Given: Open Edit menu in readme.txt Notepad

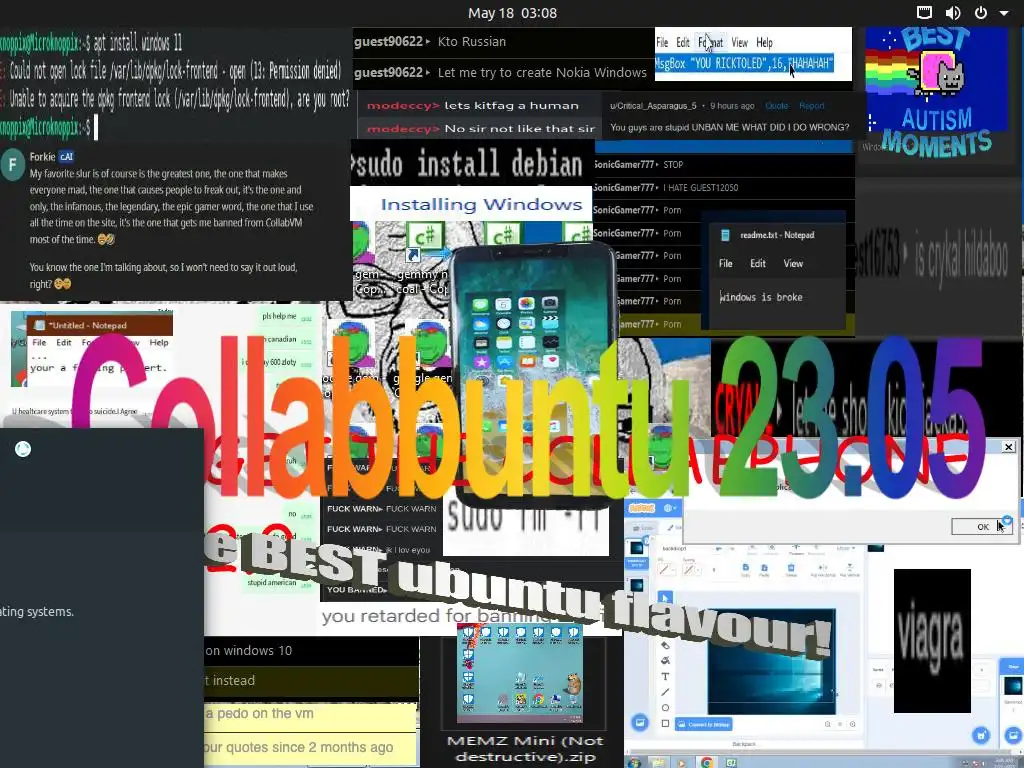Looking at the screenshot, I should click(x=758, y=263).
